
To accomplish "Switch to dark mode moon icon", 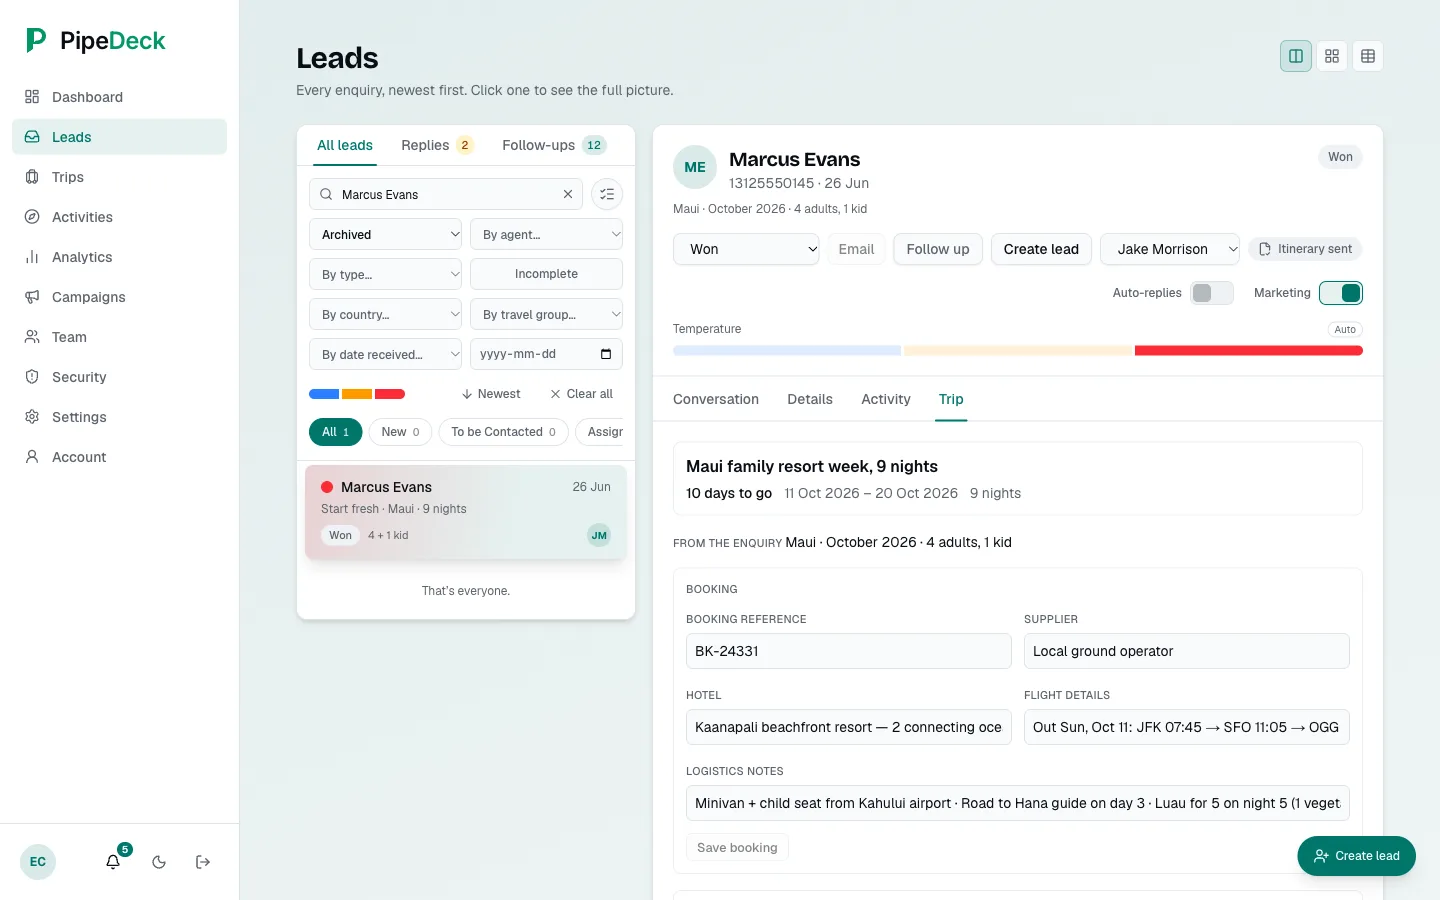I will (x=159, y=862).
